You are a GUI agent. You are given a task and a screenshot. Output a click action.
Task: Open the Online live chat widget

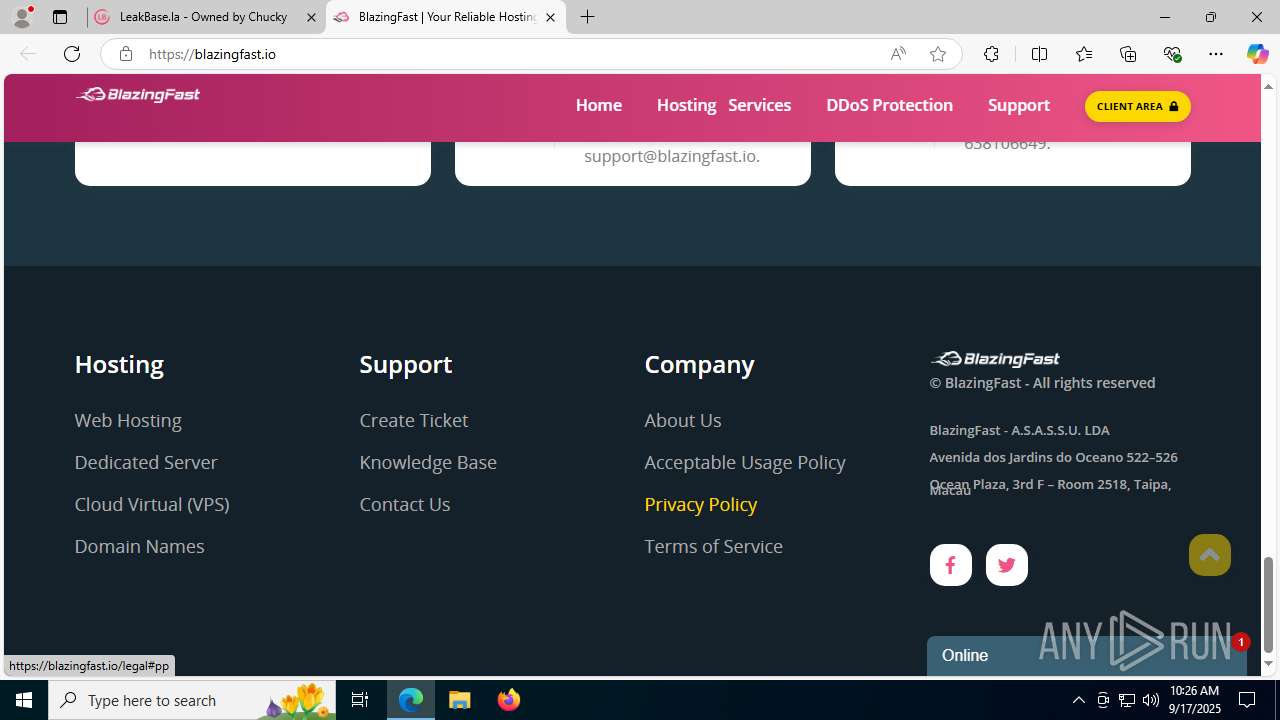(x=1086, y=656)
